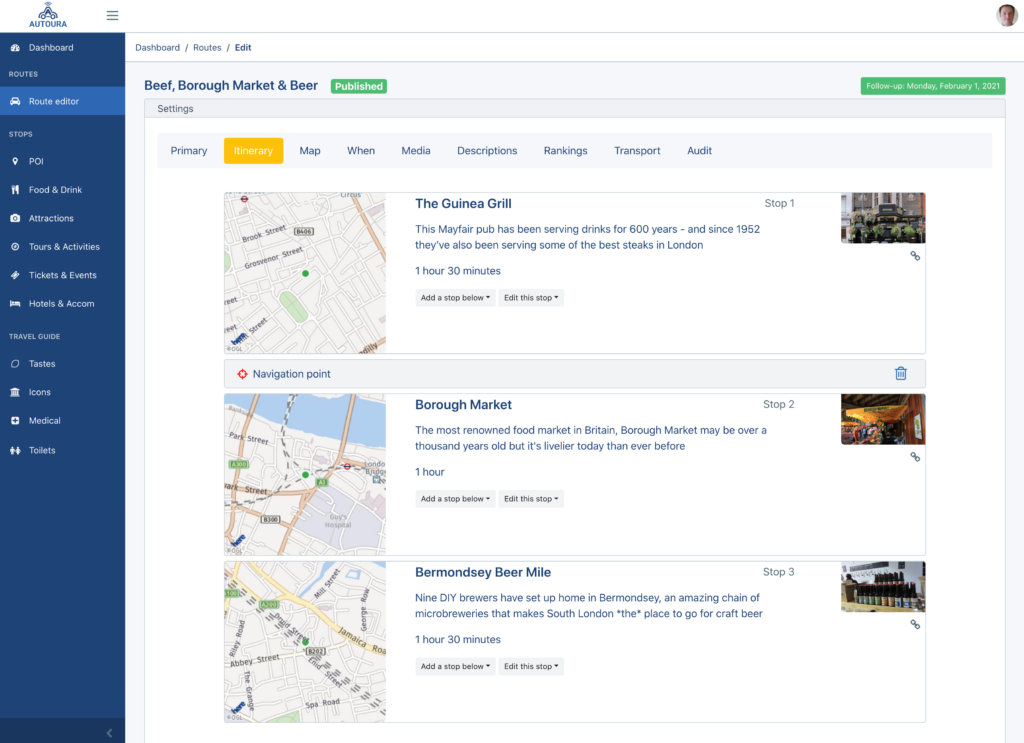Switch to the Primary tab
Screen dimensions: 1024x743
coord(189,151)
